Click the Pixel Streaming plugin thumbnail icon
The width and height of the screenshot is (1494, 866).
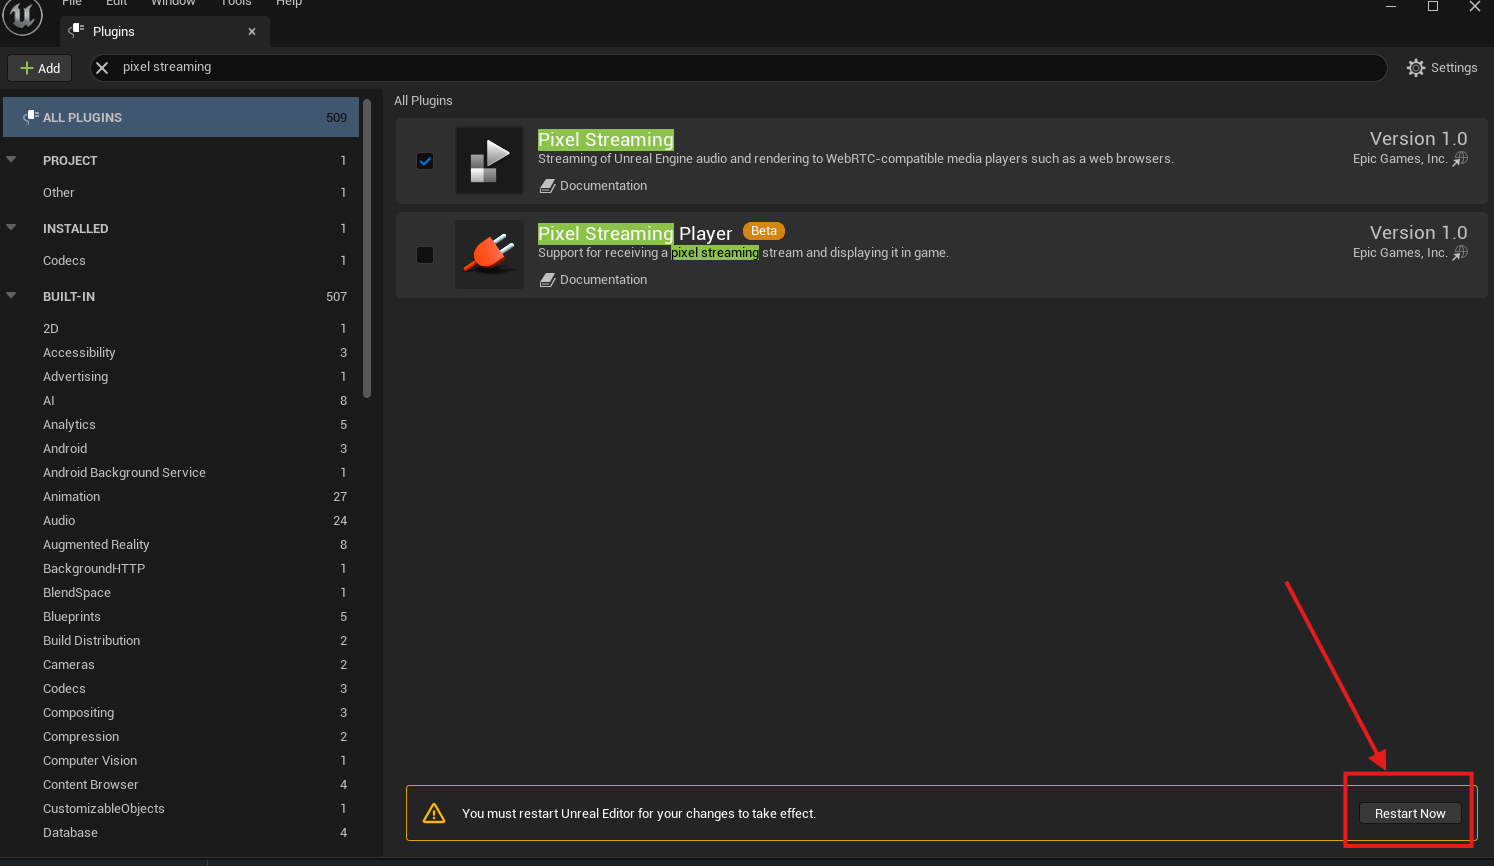point(489,161)
